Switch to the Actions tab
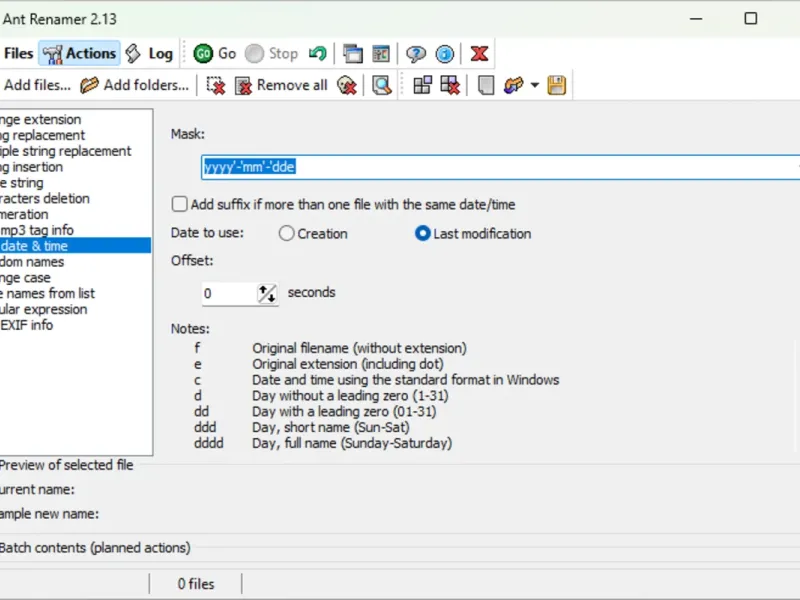Viewport: 800px width, 600px height. coord(80,54)
